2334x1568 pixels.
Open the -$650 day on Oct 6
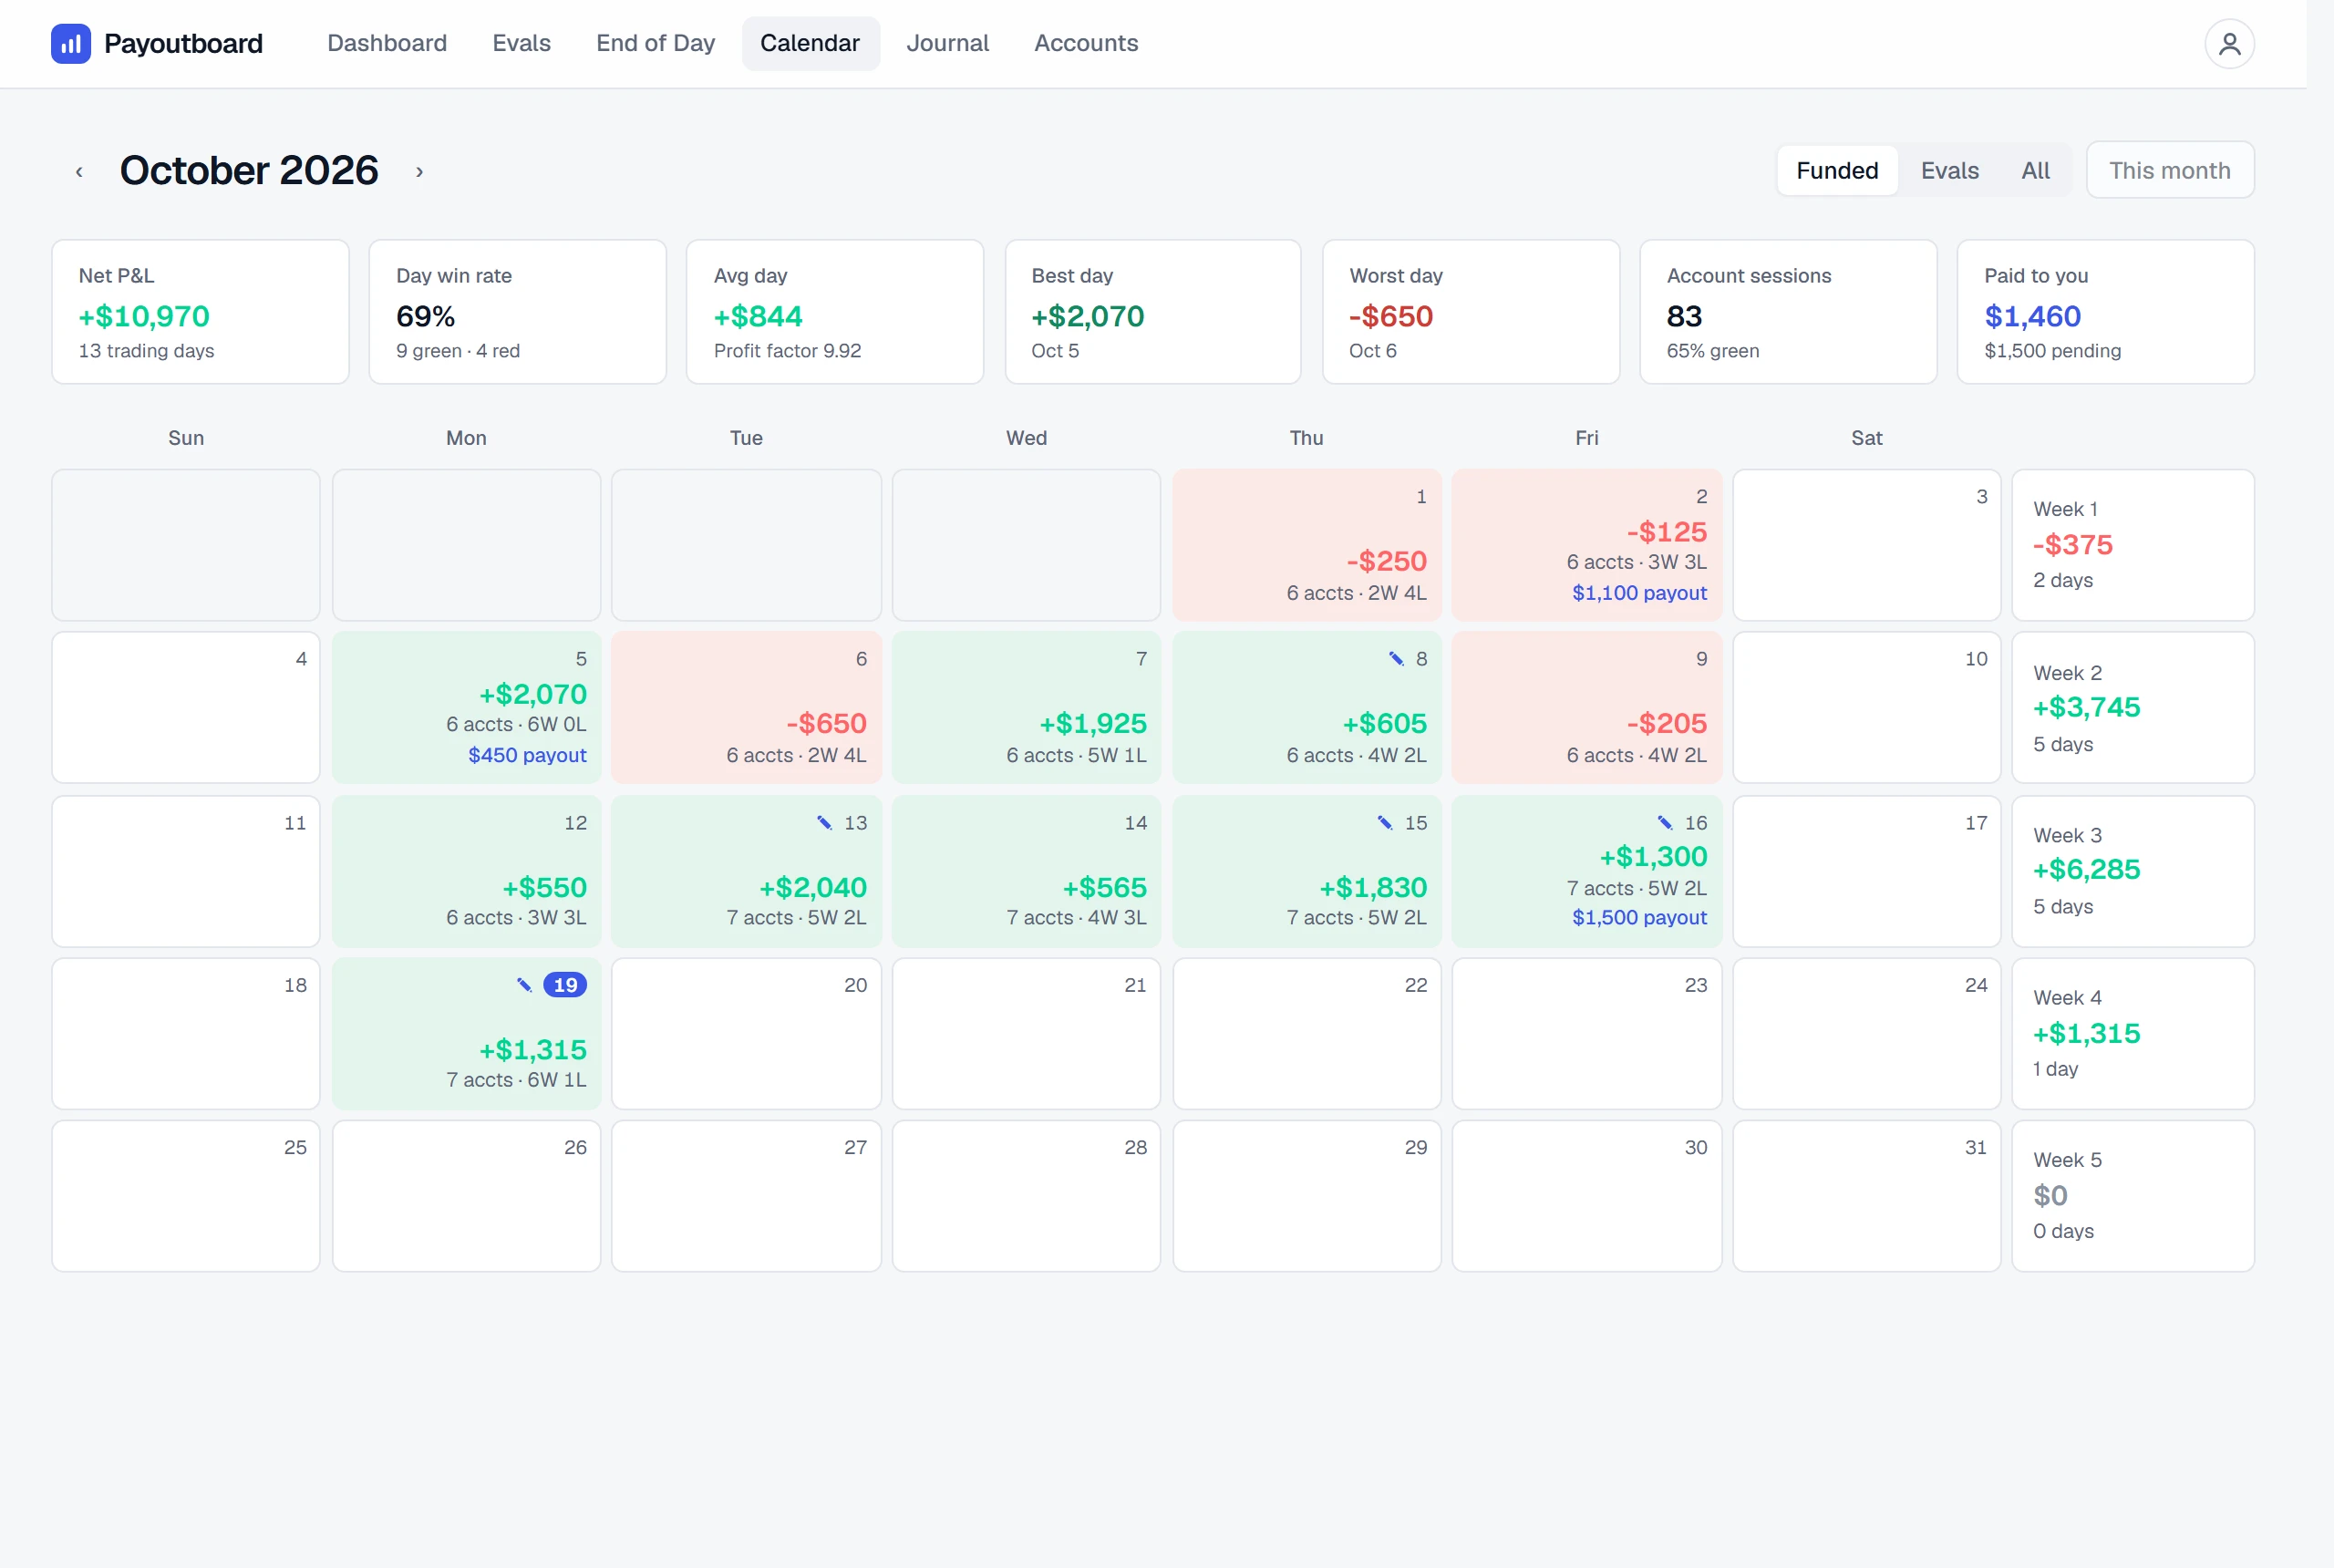click(746, 707)
